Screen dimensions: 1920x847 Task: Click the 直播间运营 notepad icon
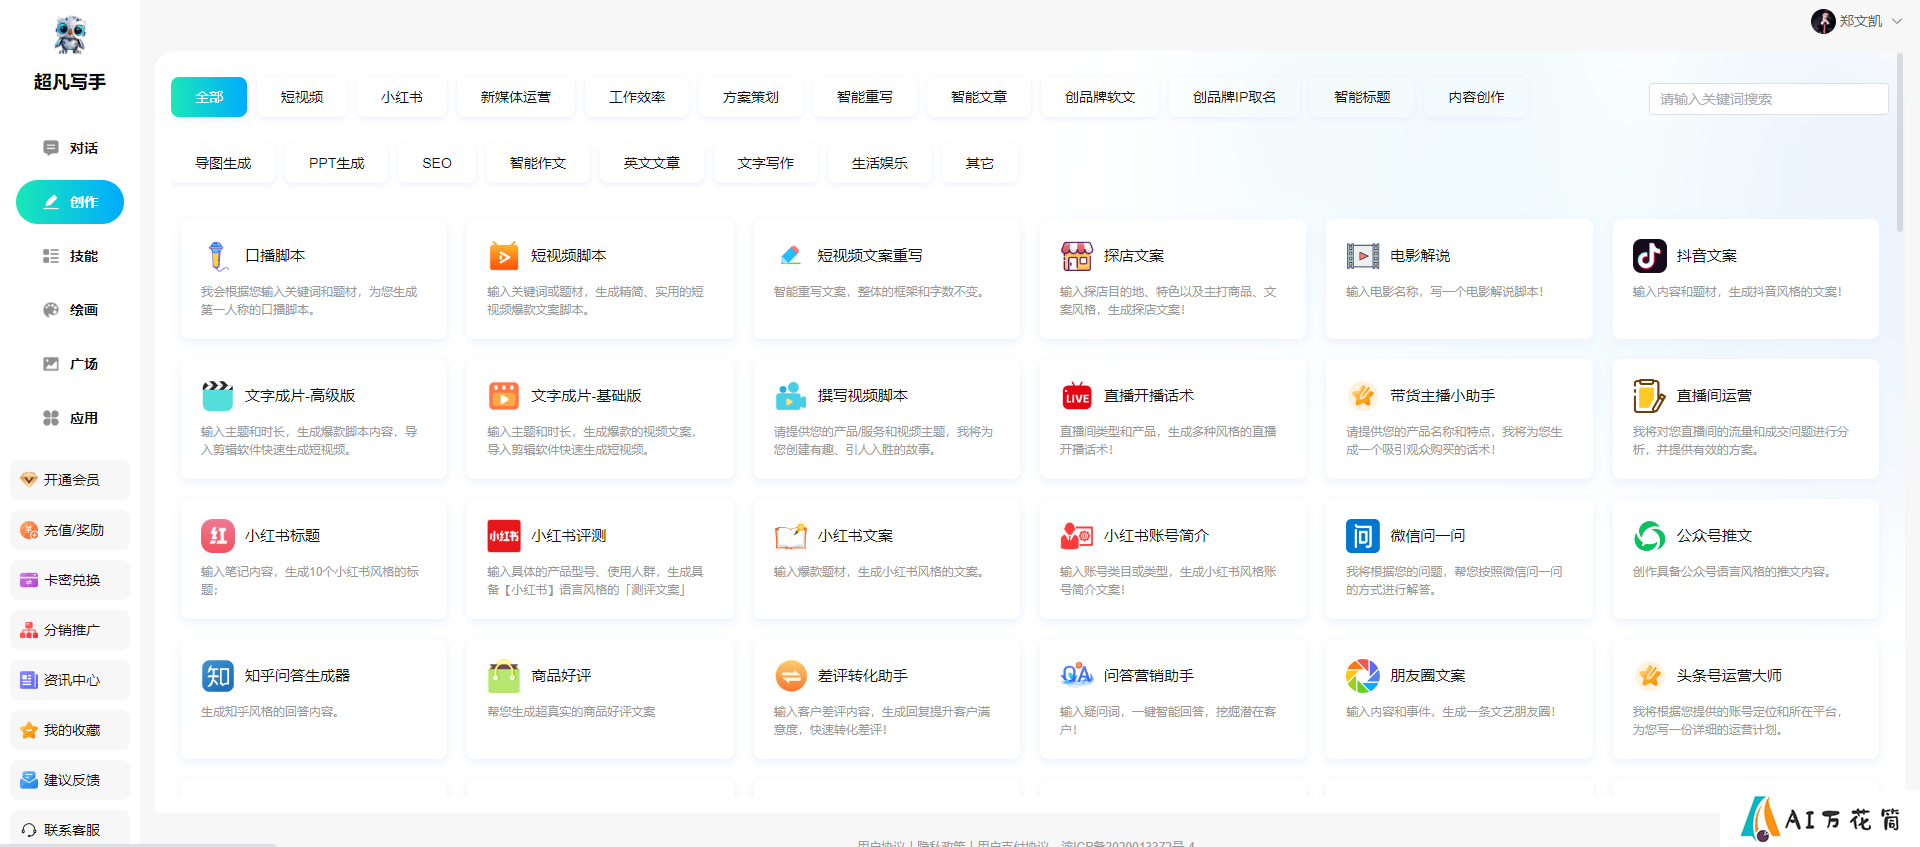pos(1650,396)
